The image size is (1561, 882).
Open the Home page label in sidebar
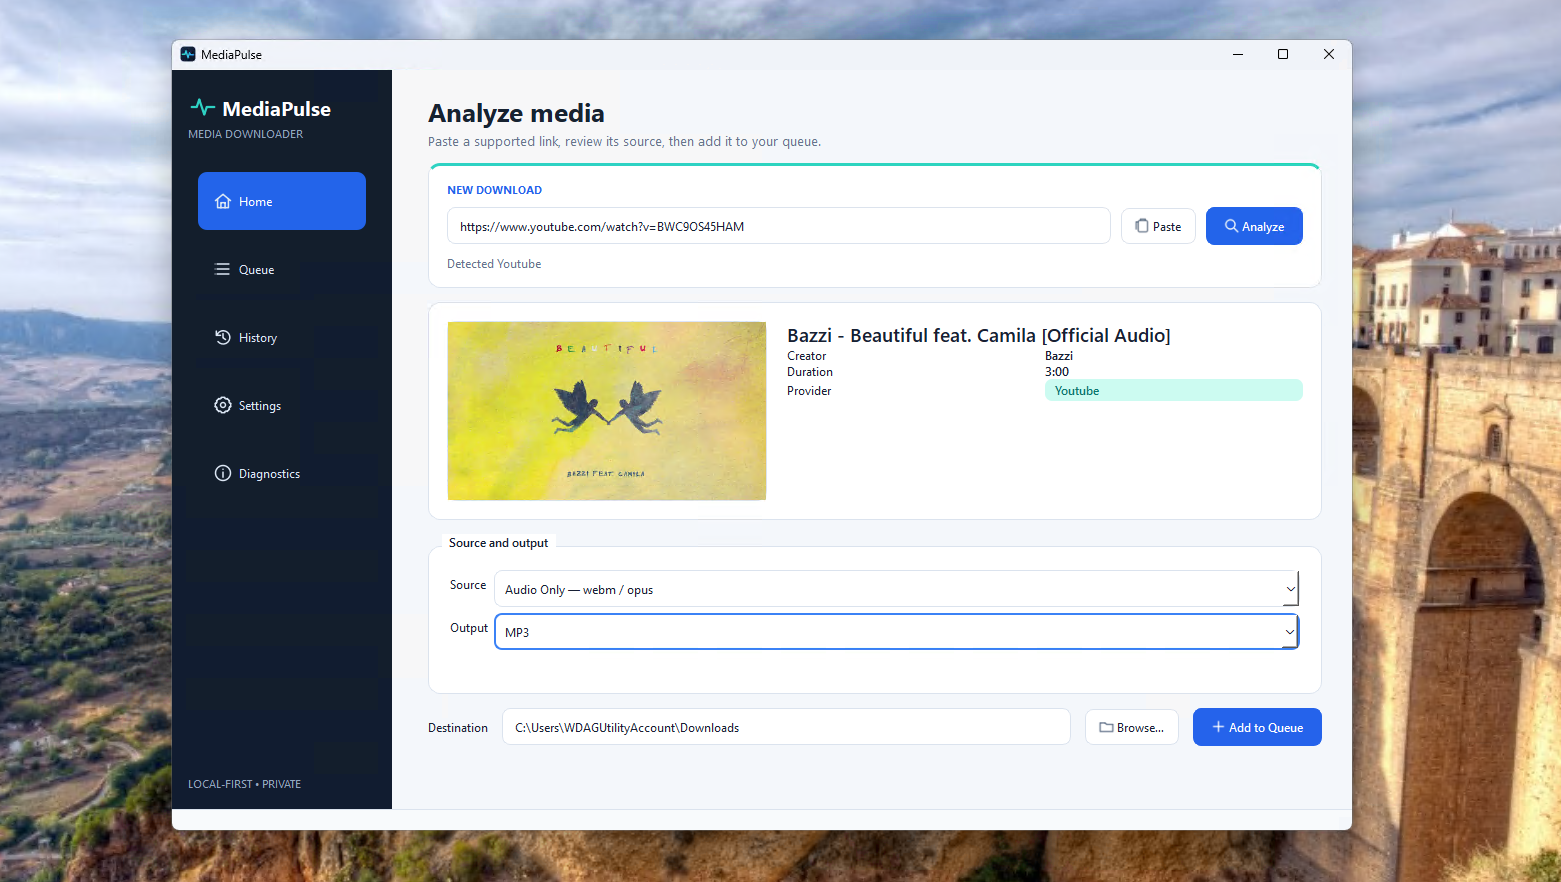(255, 202)
